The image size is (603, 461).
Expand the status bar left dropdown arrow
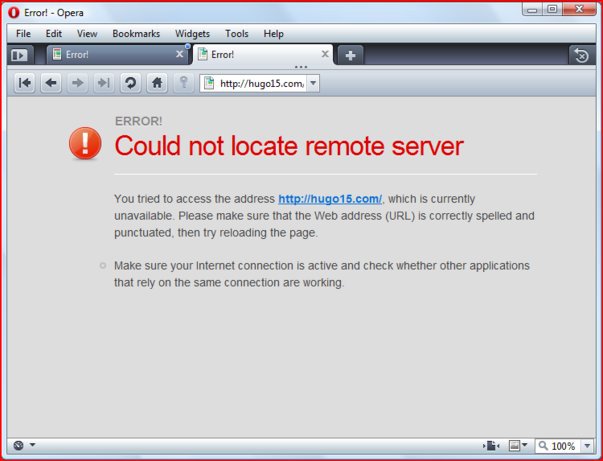[33, 445]
